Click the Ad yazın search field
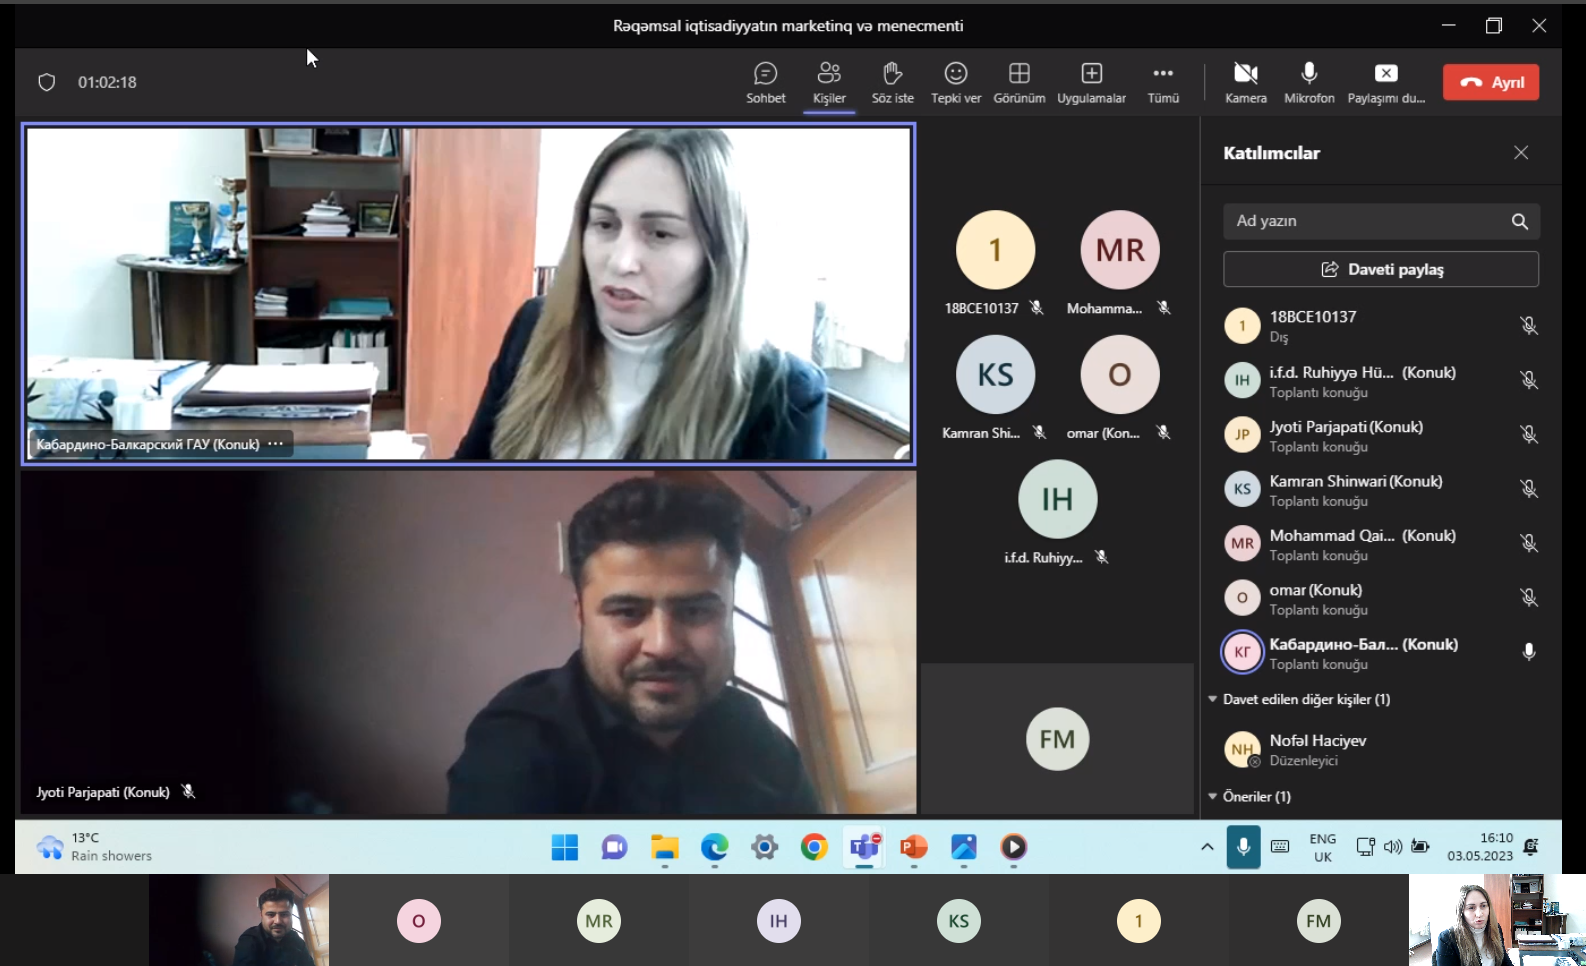Viewport: 1586px width, 966px height. [1366, 221]
